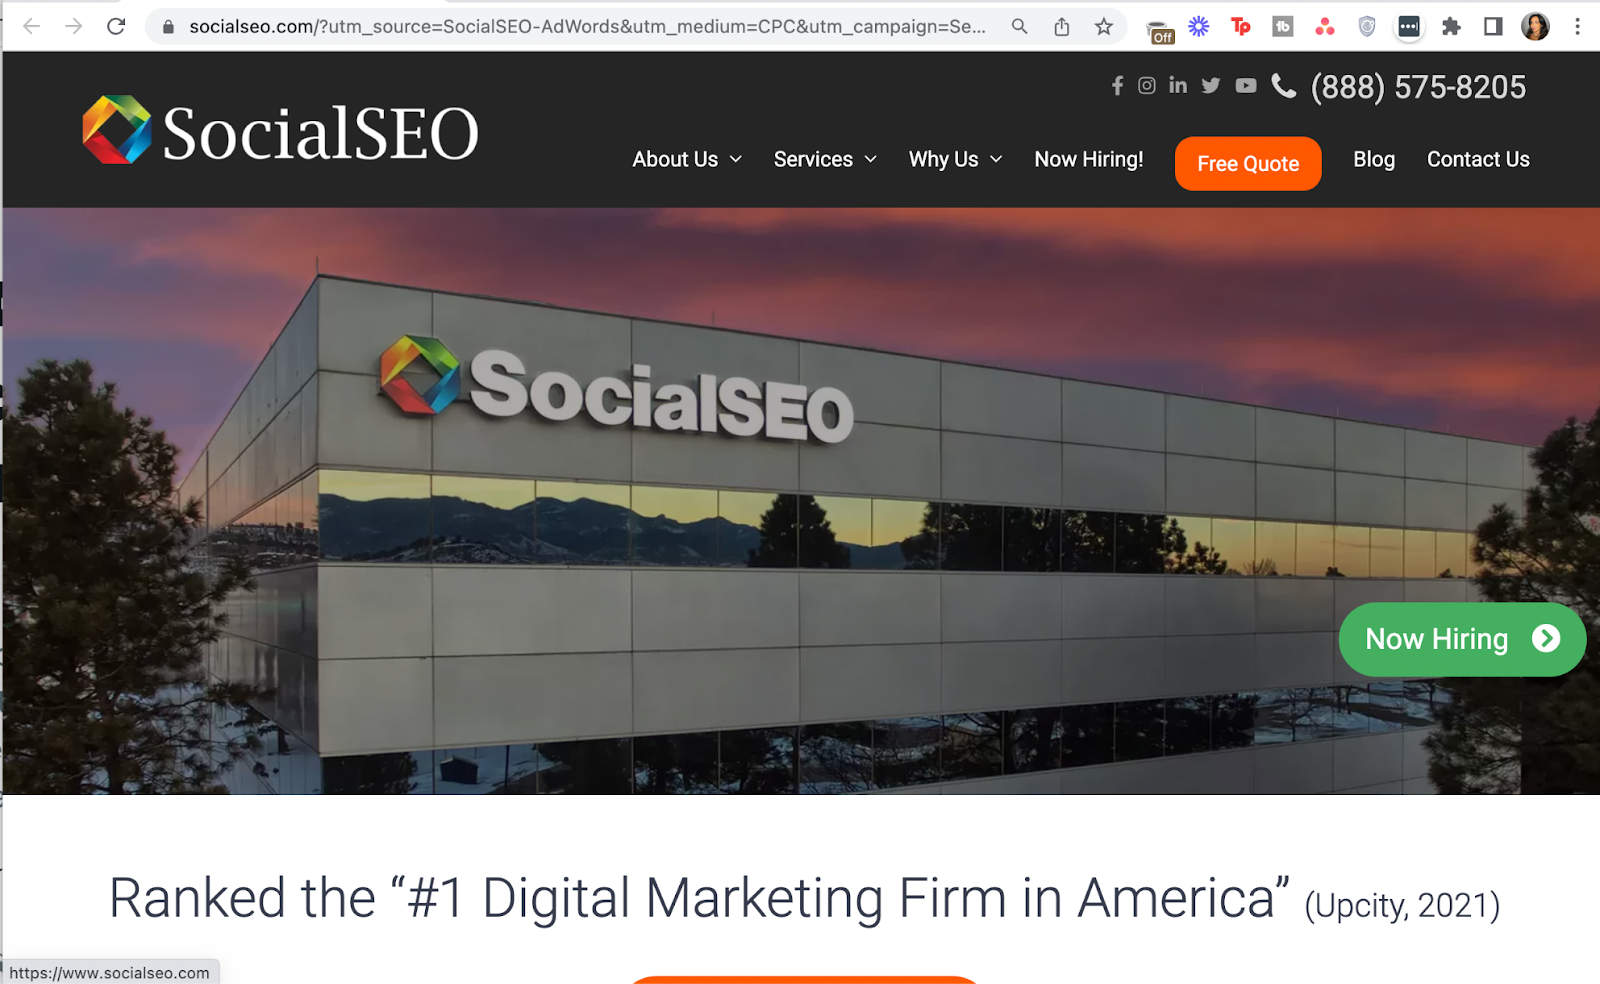The image size is (1600, 984).
Task: Expand the About Us dropdown menu
Action: point(687,160)
